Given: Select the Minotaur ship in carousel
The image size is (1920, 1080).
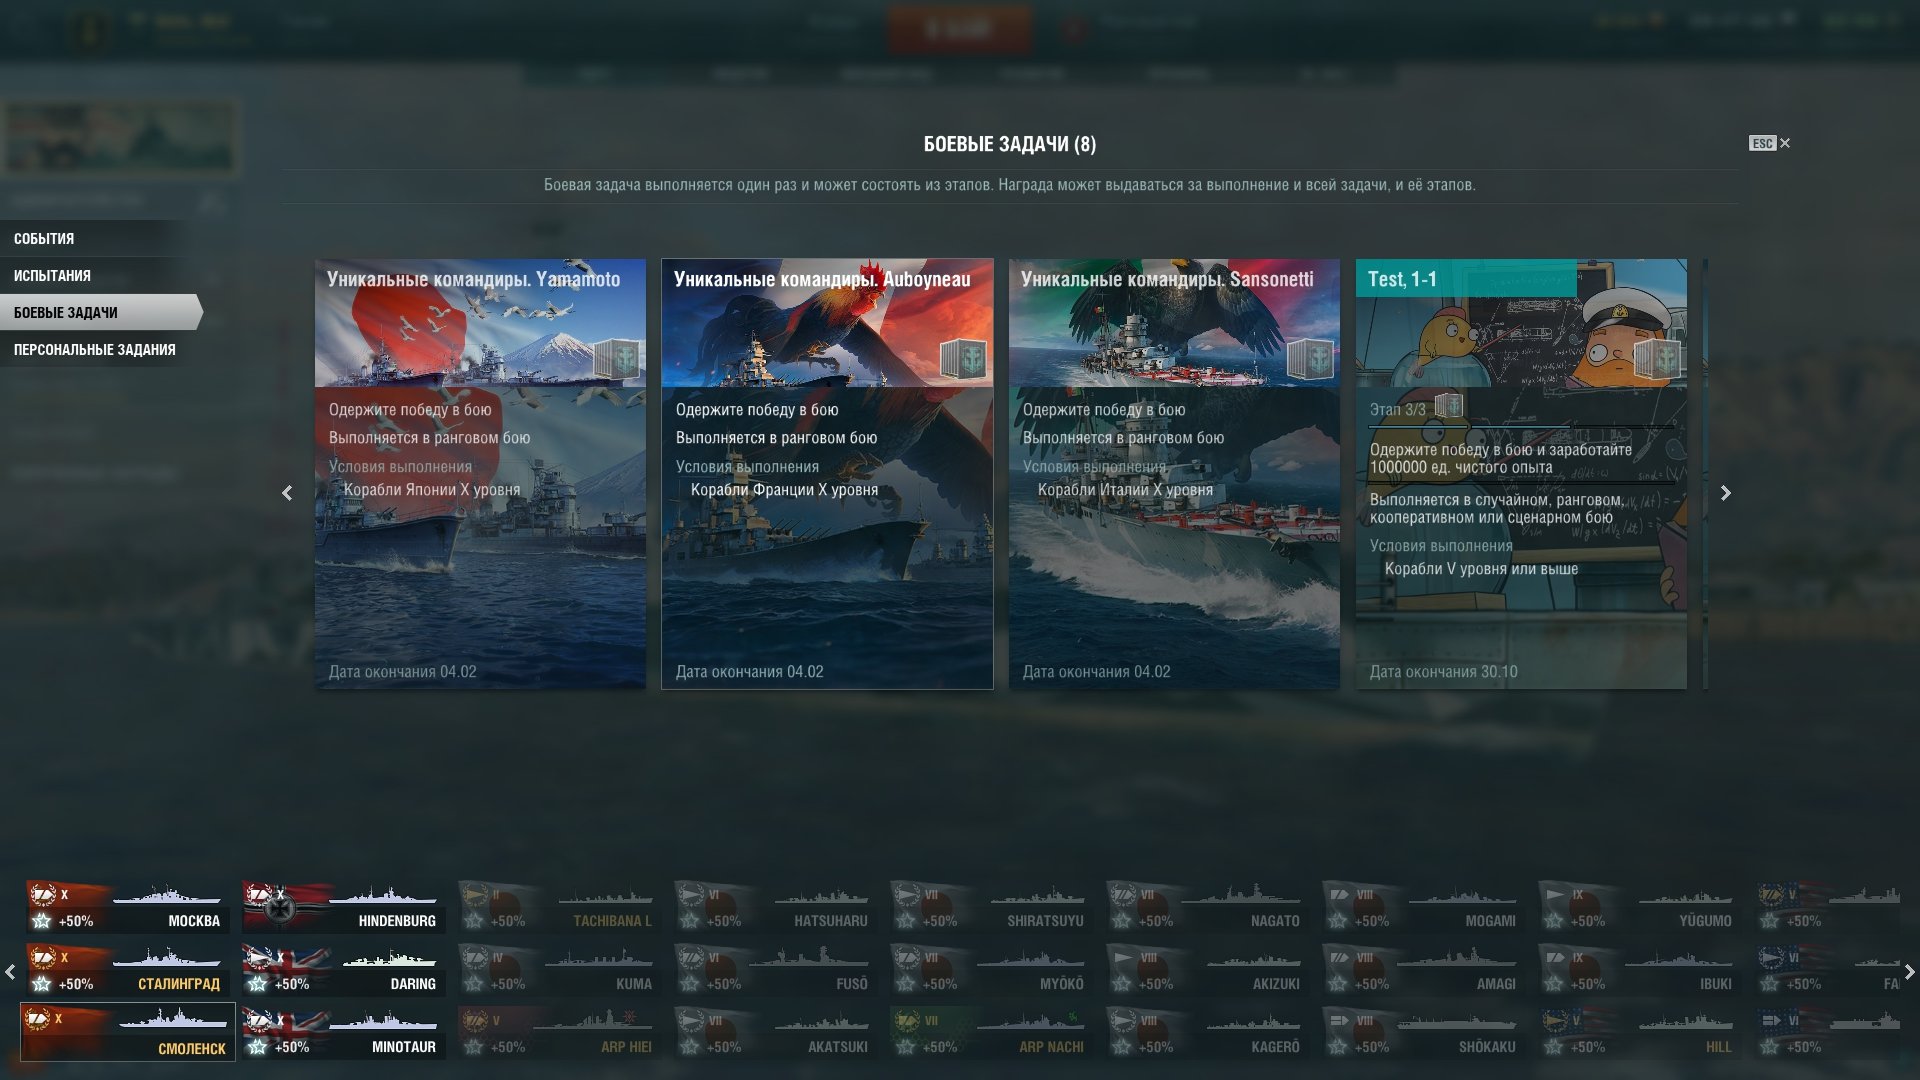Looking at the screenshot, I should 344,1033.
